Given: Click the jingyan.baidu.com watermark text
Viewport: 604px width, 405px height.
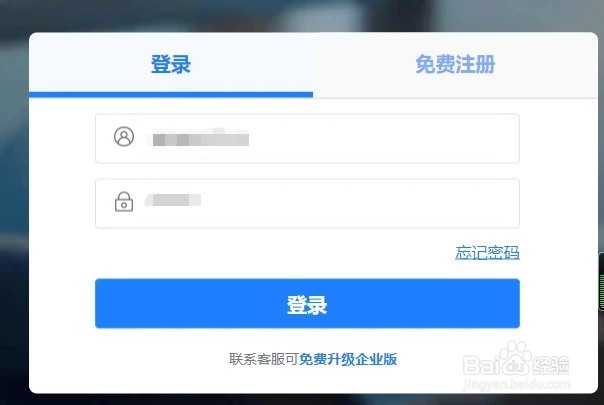Looking at the screenshot, I should point(517,384).
